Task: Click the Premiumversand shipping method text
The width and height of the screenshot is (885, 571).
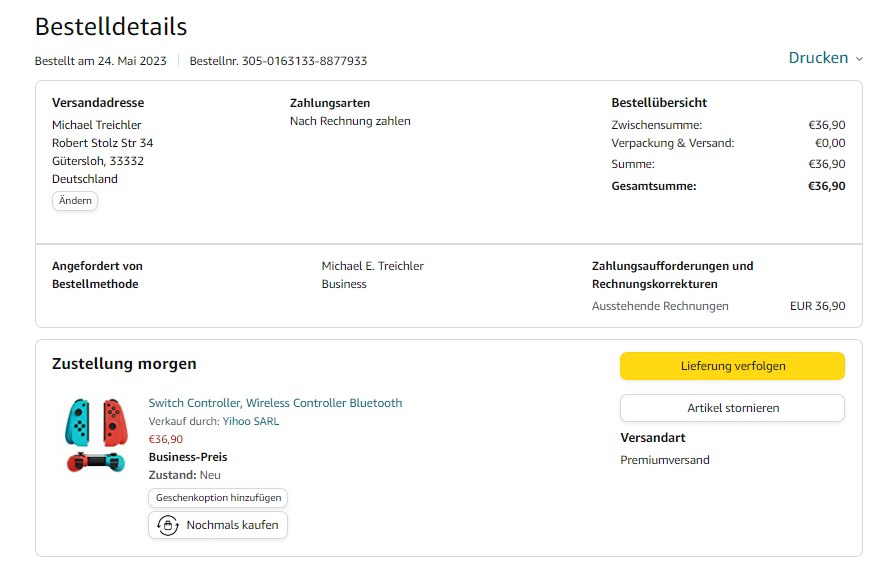Action: [665, 460]
